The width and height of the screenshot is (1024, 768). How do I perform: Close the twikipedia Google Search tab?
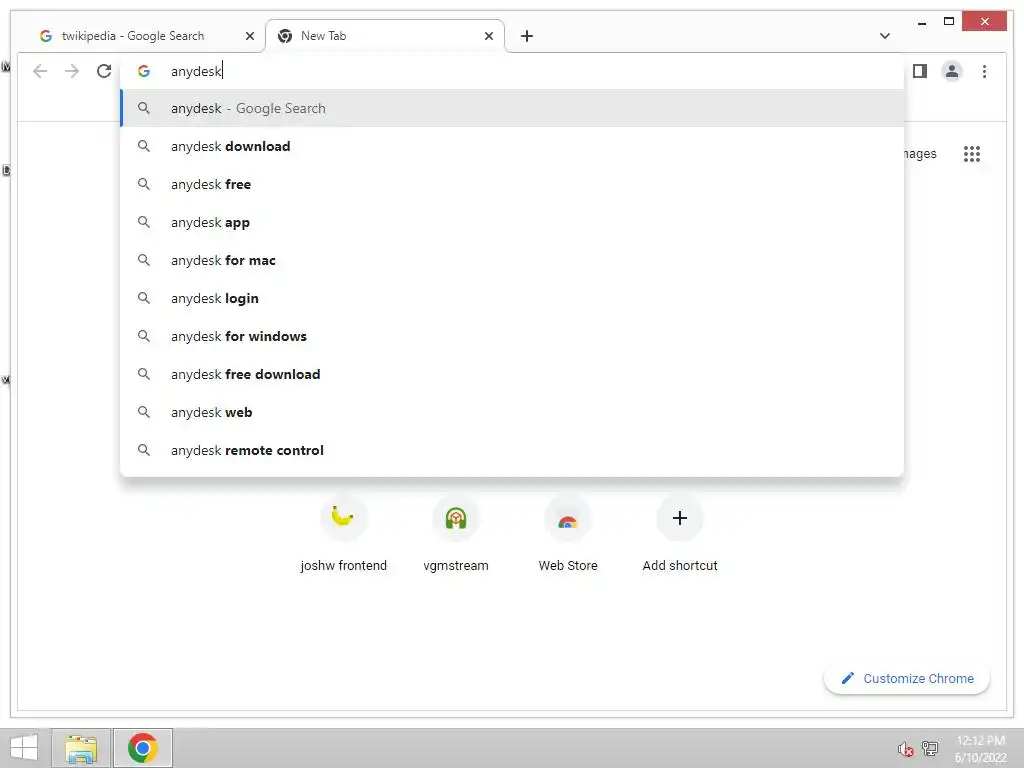(x=249, y=36)
